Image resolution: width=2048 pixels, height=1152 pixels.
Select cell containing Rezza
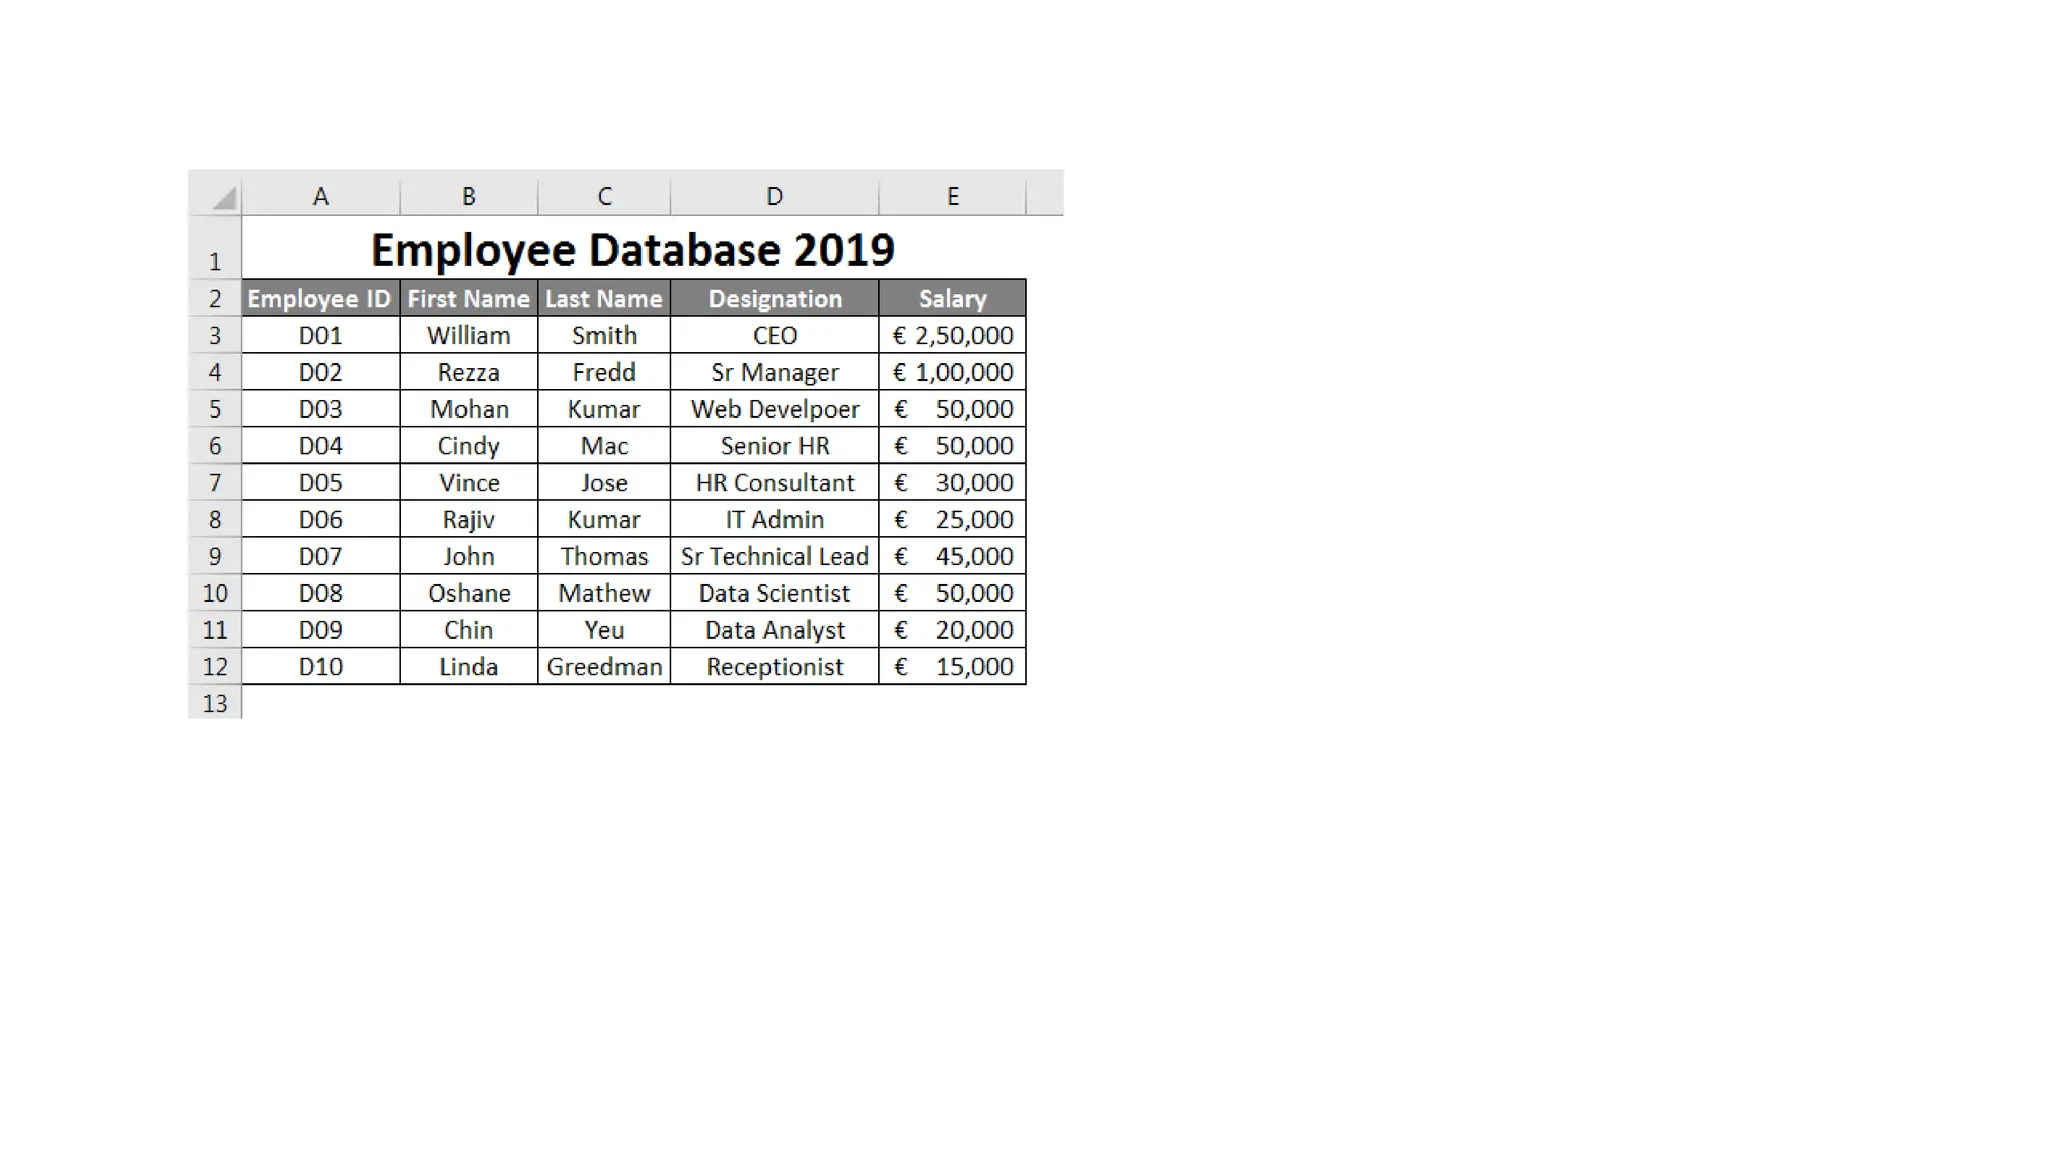pos(469,372)
